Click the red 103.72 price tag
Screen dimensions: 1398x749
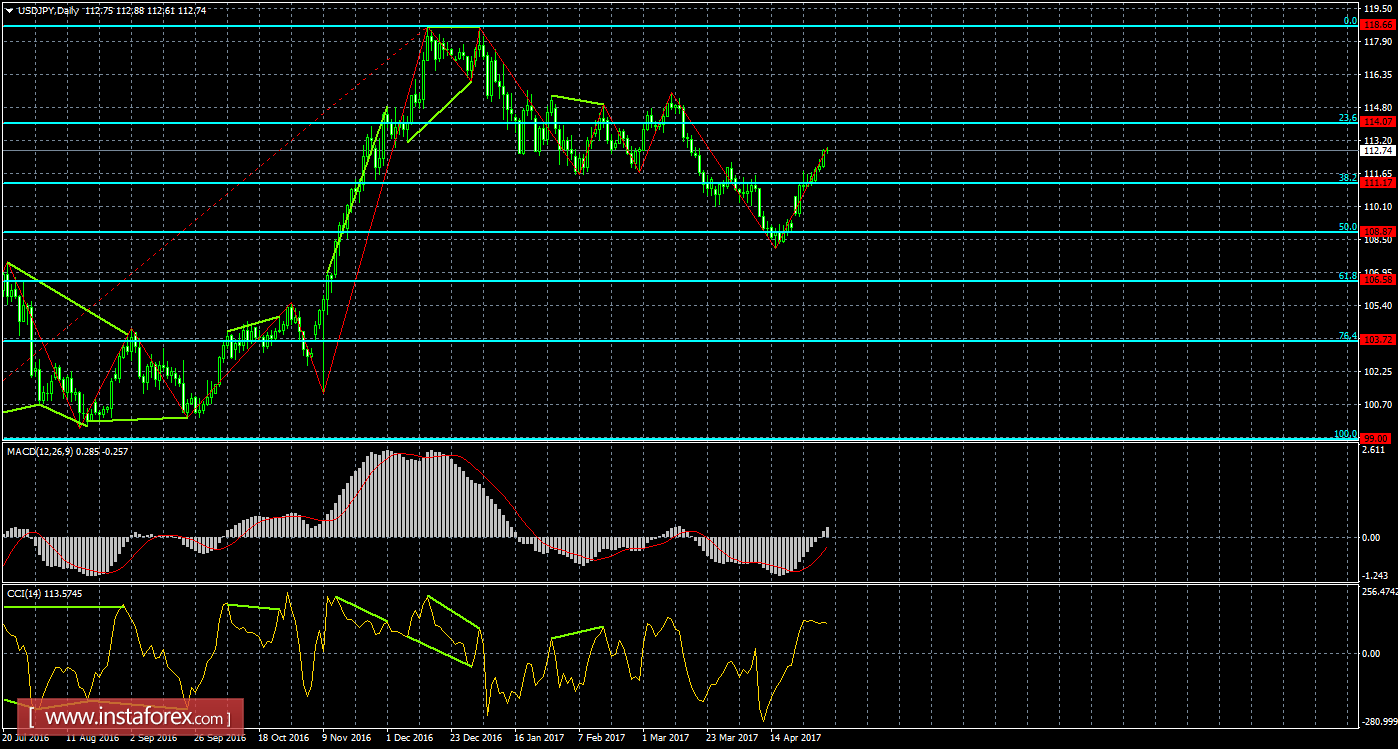click(x=1378, y=340)
